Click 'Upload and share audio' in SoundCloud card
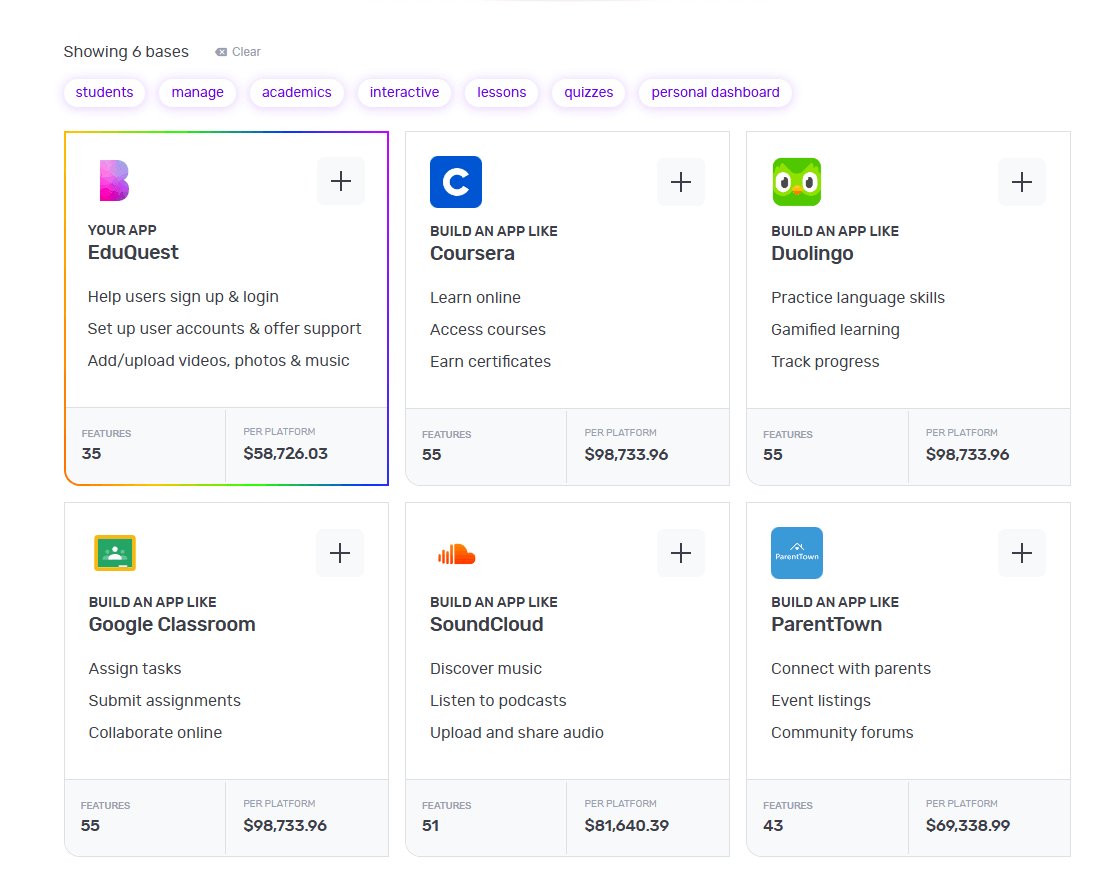 tap(516, 733)
